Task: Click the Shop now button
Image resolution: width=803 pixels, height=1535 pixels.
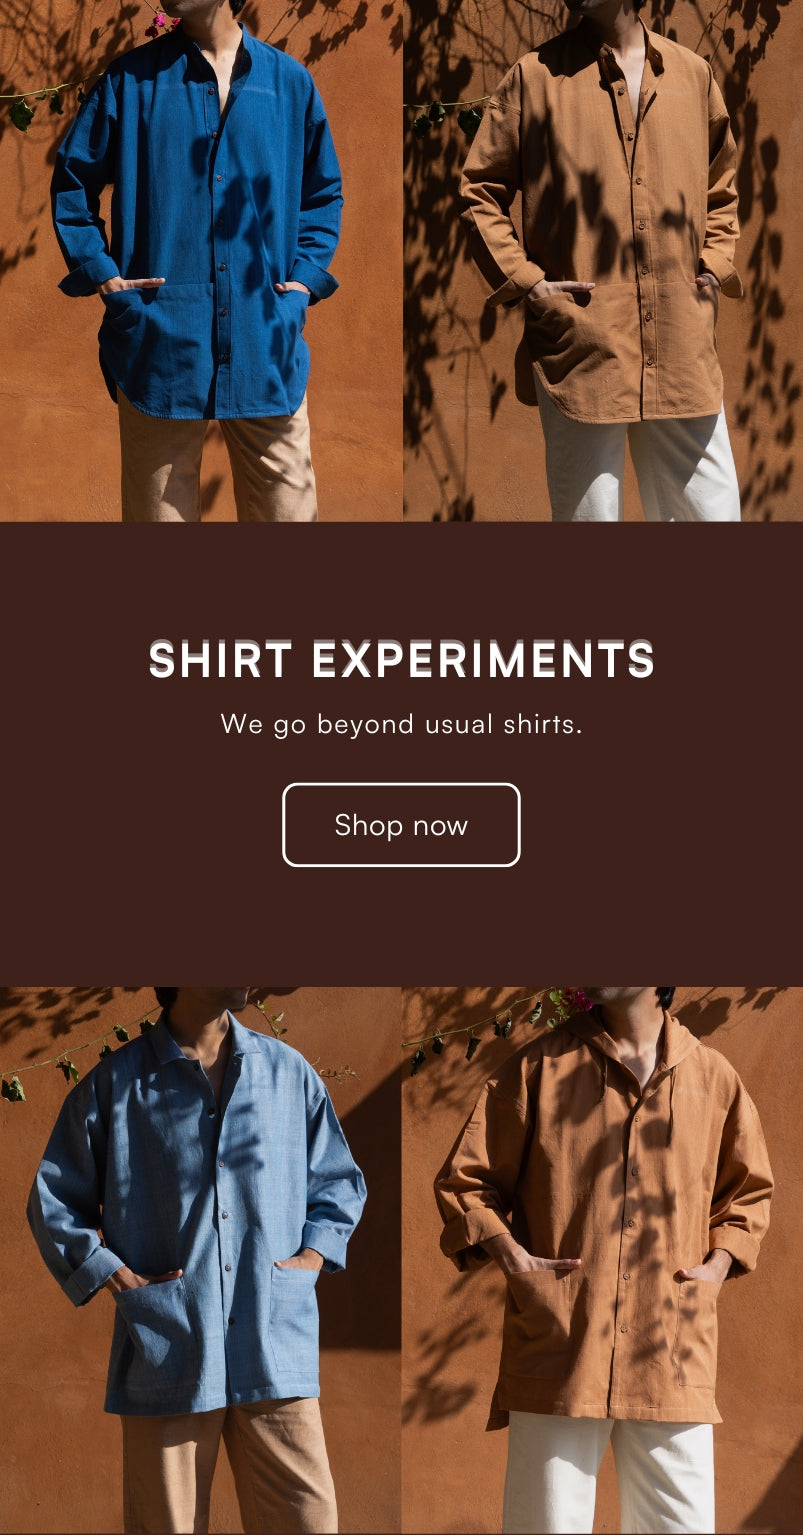Action: [401, 825]
